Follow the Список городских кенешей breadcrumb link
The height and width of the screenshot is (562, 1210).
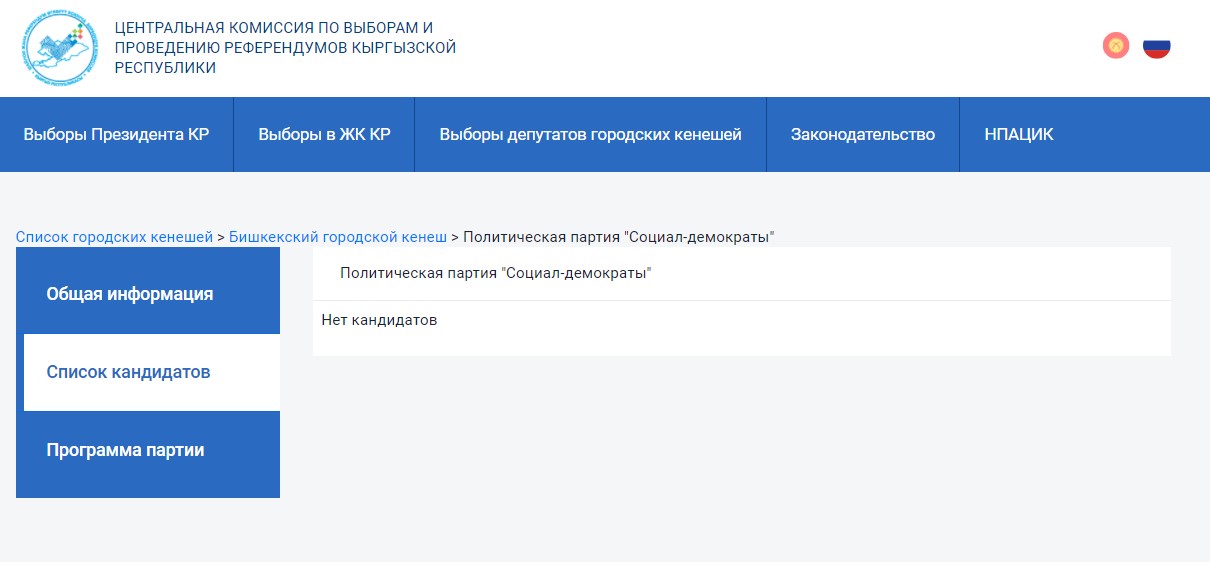click(114, 237)
